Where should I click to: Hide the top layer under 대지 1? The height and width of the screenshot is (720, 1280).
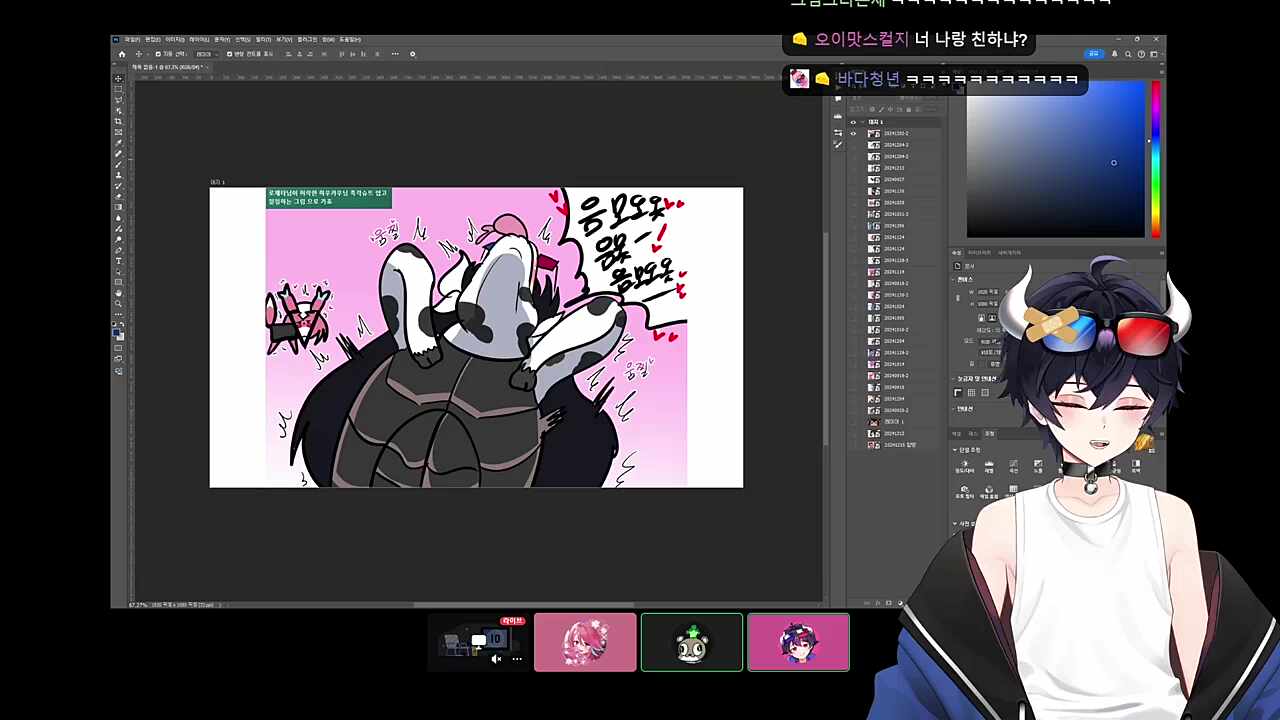coord(853,133)
